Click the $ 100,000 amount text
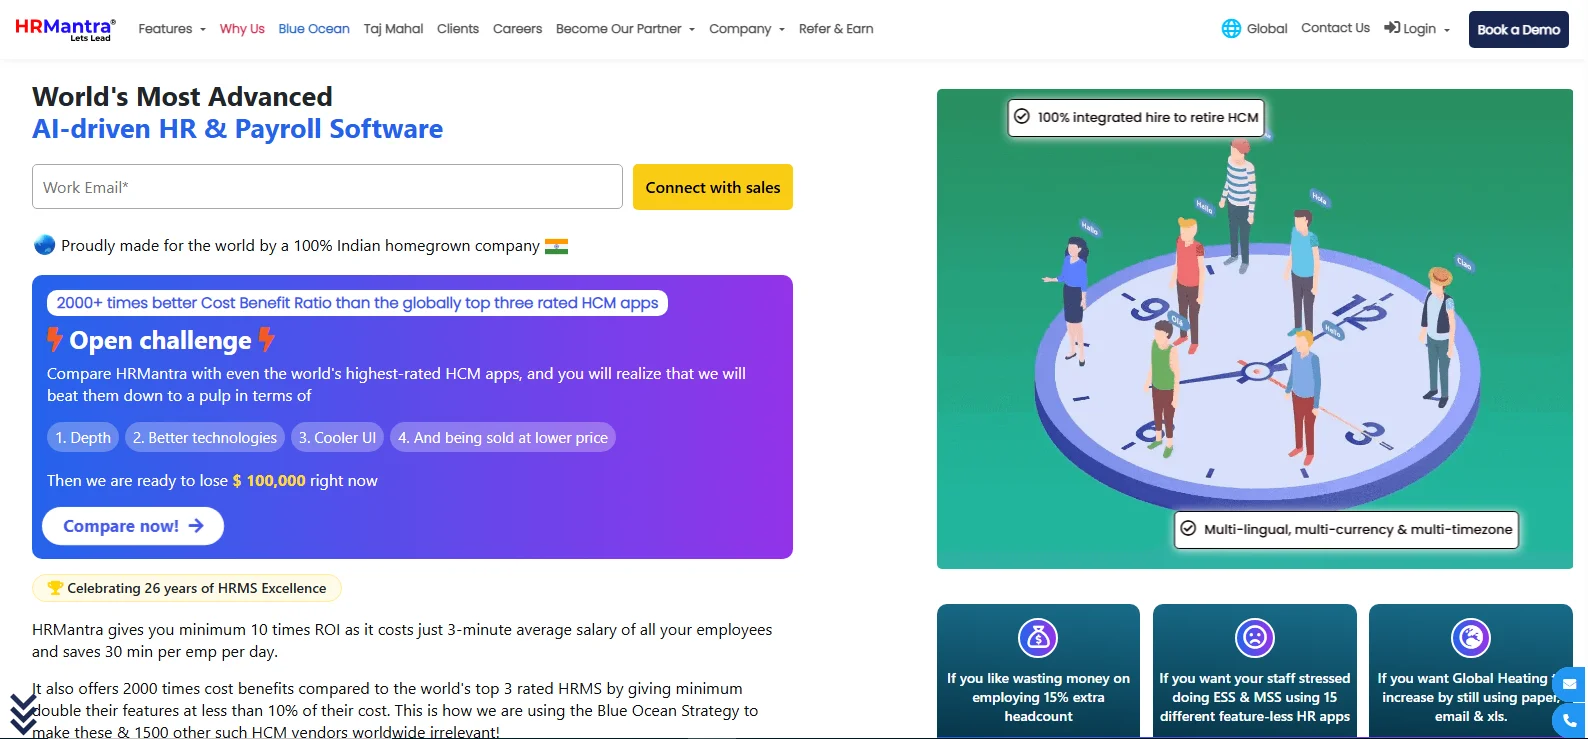 tap(269, 481)
